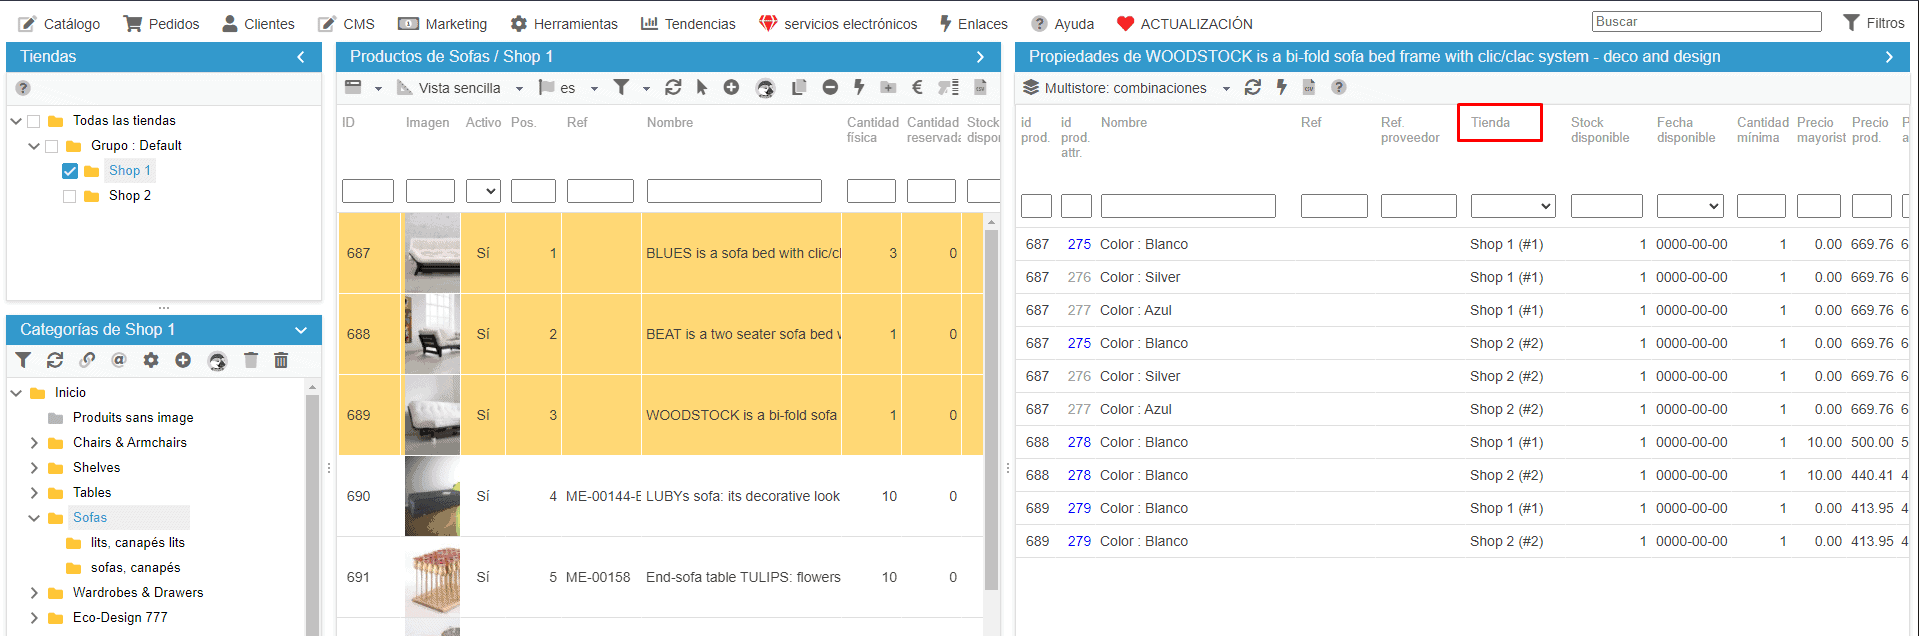The image size is (1919, 636).
Task: Open the Herramientas menu
Action: [564, 24]
